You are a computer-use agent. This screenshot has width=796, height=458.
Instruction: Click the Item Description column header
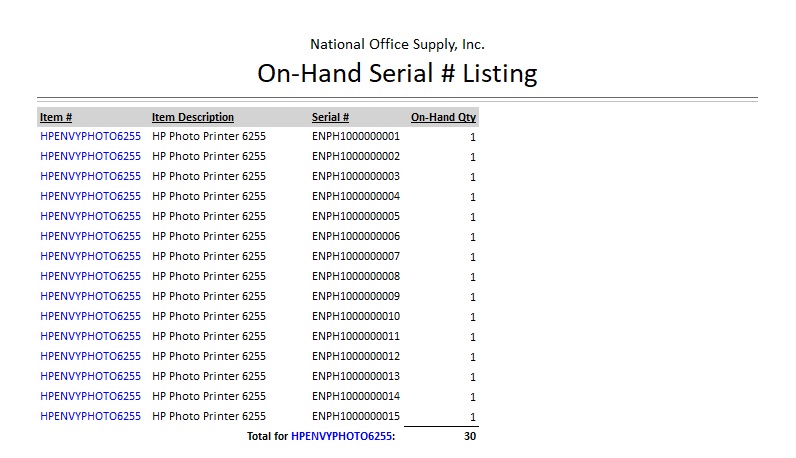click(193, 117)
